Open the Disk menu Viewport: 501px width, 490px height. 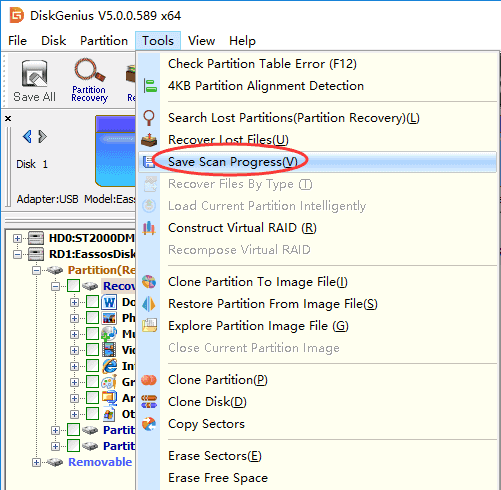[53, 41]
